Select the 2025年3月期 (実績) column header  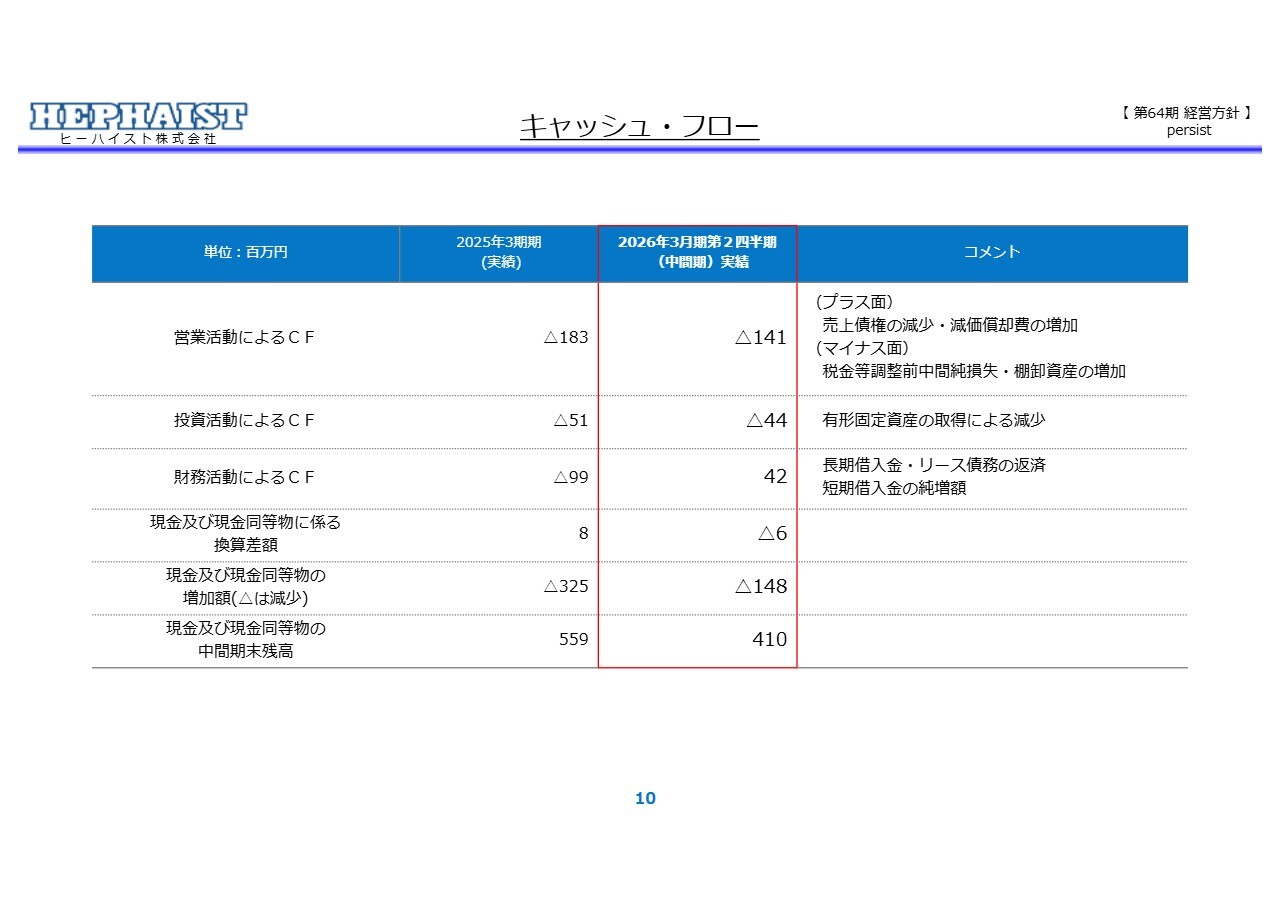tap(499, 253)
